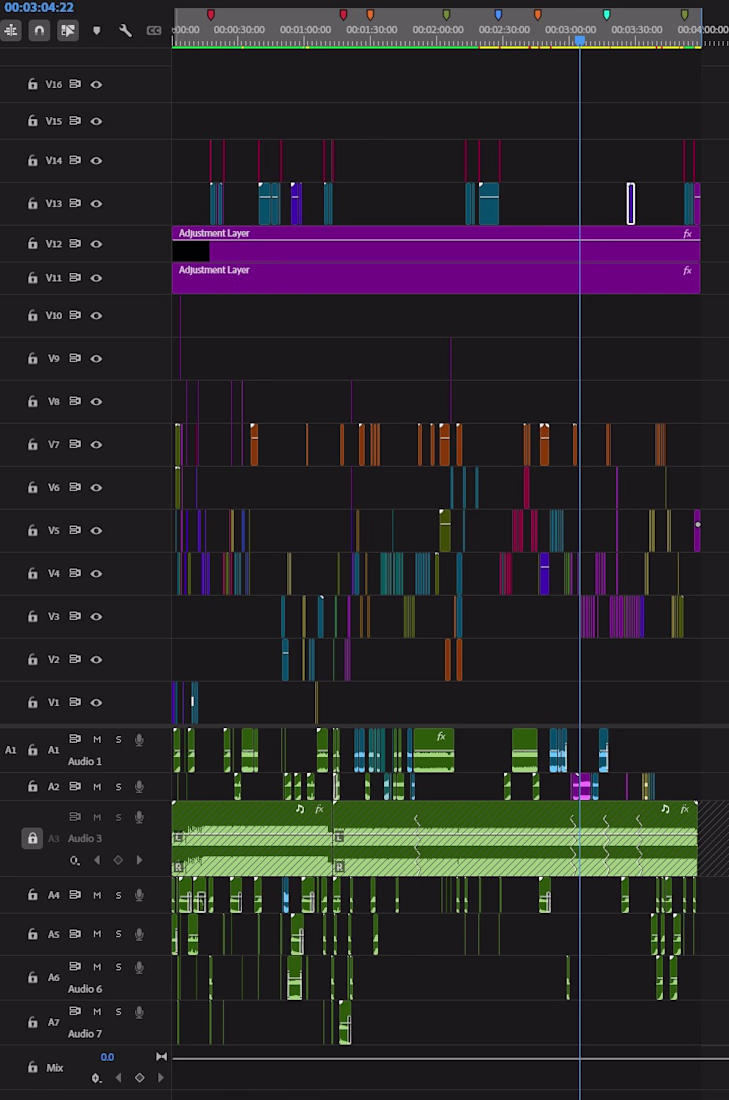Image resolution: width=729 pixels, height=1100 pixels.
Task: Add marker using the marker icon
Action: (x=97, y=31)
